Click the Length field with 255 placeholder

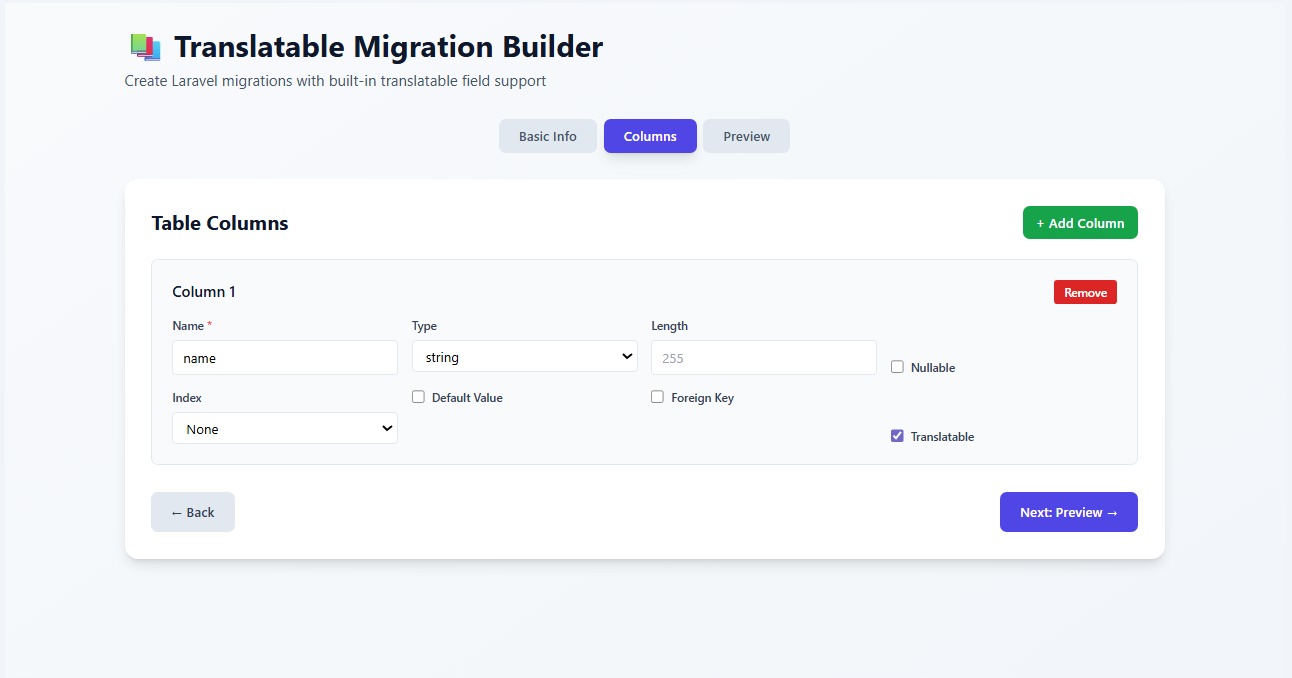[x=764, y=357]
